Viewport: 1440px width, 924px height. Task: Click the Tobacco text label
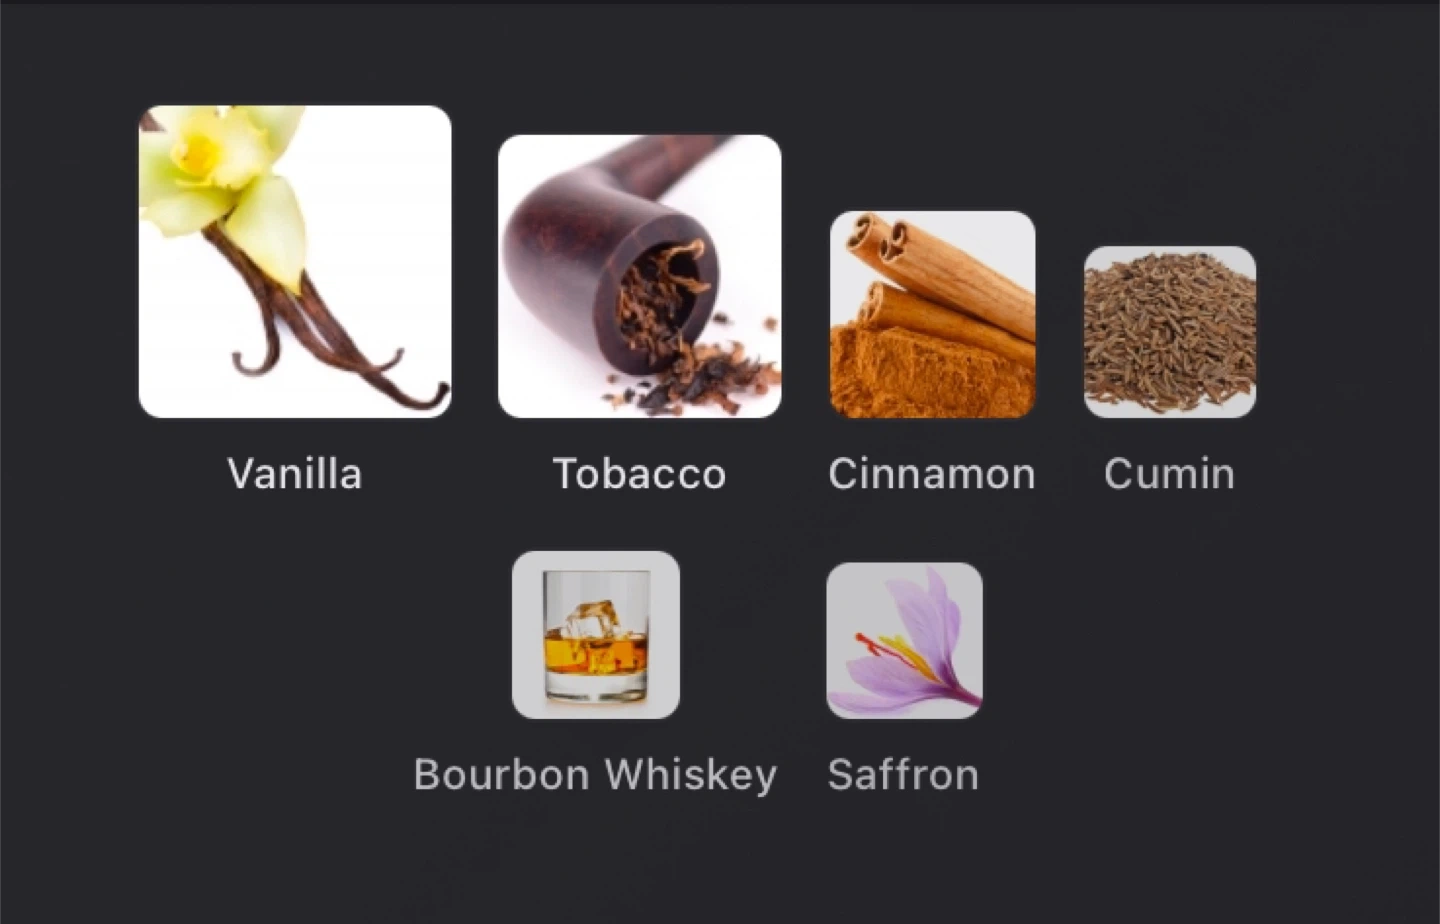click(640, 474)
